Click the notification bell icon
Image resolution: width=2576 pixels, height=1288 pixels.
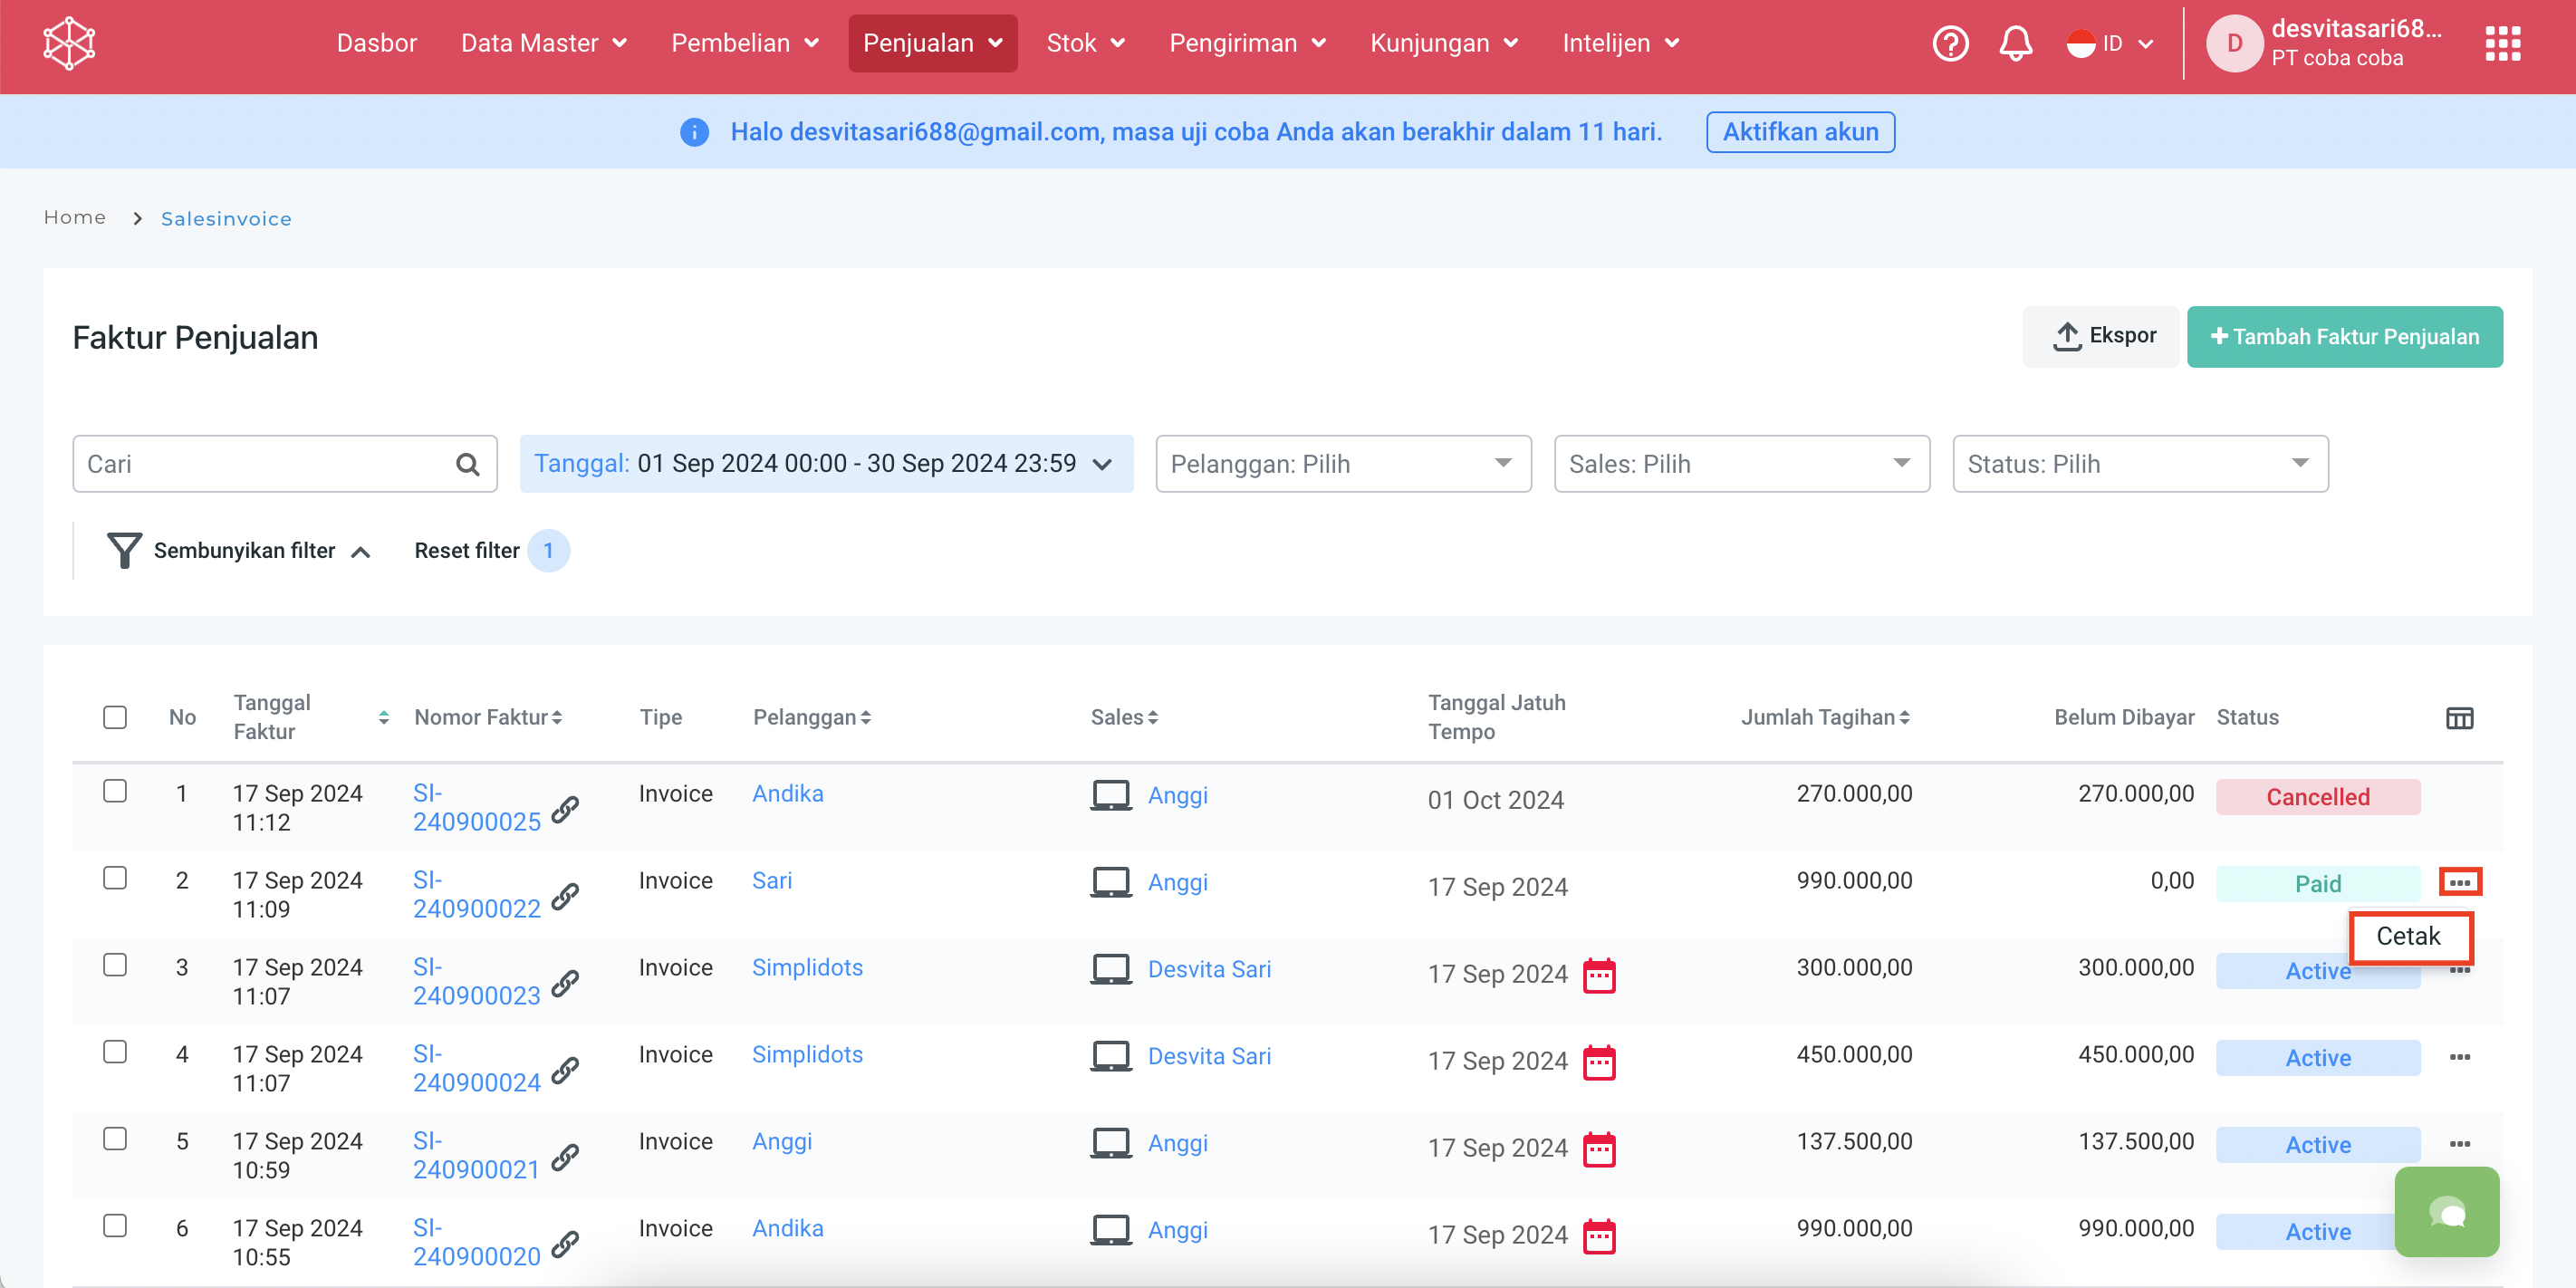point(2015,44)
